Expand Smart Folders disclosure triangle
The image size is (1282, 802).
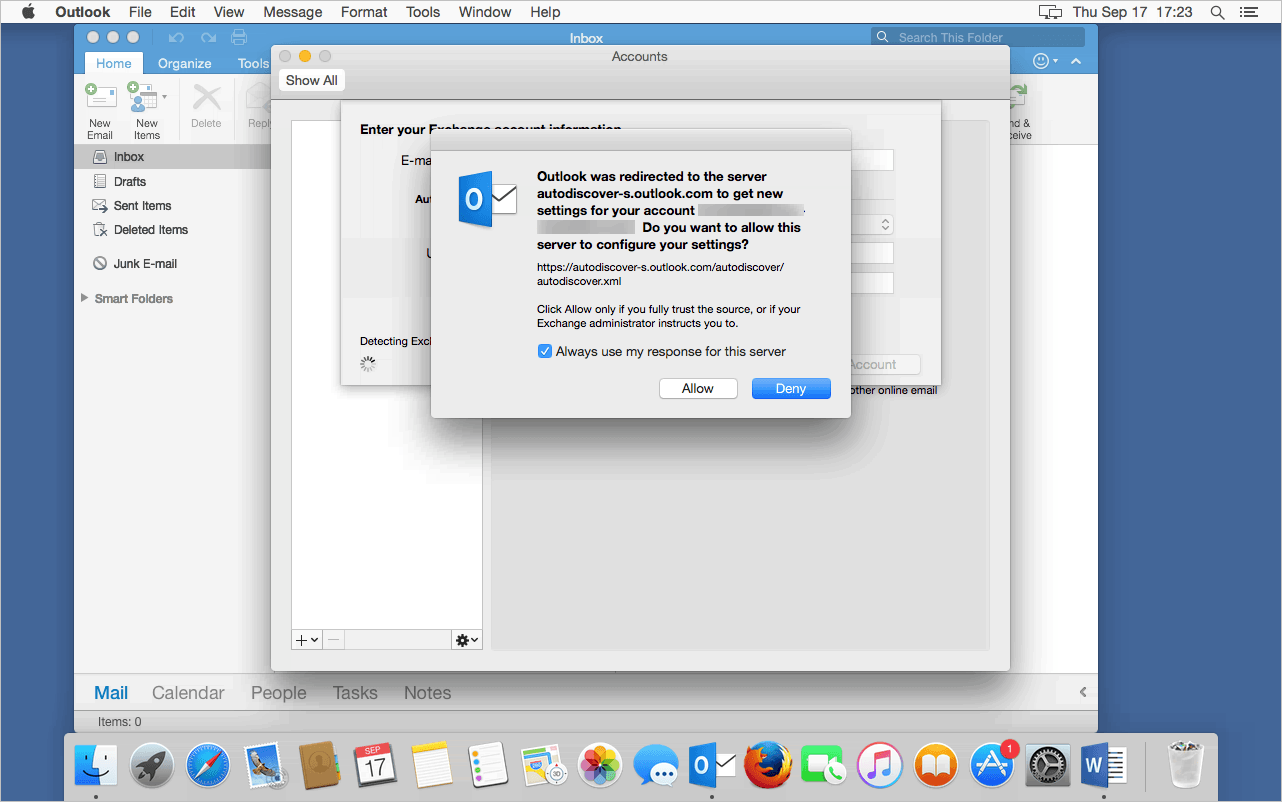84,298
